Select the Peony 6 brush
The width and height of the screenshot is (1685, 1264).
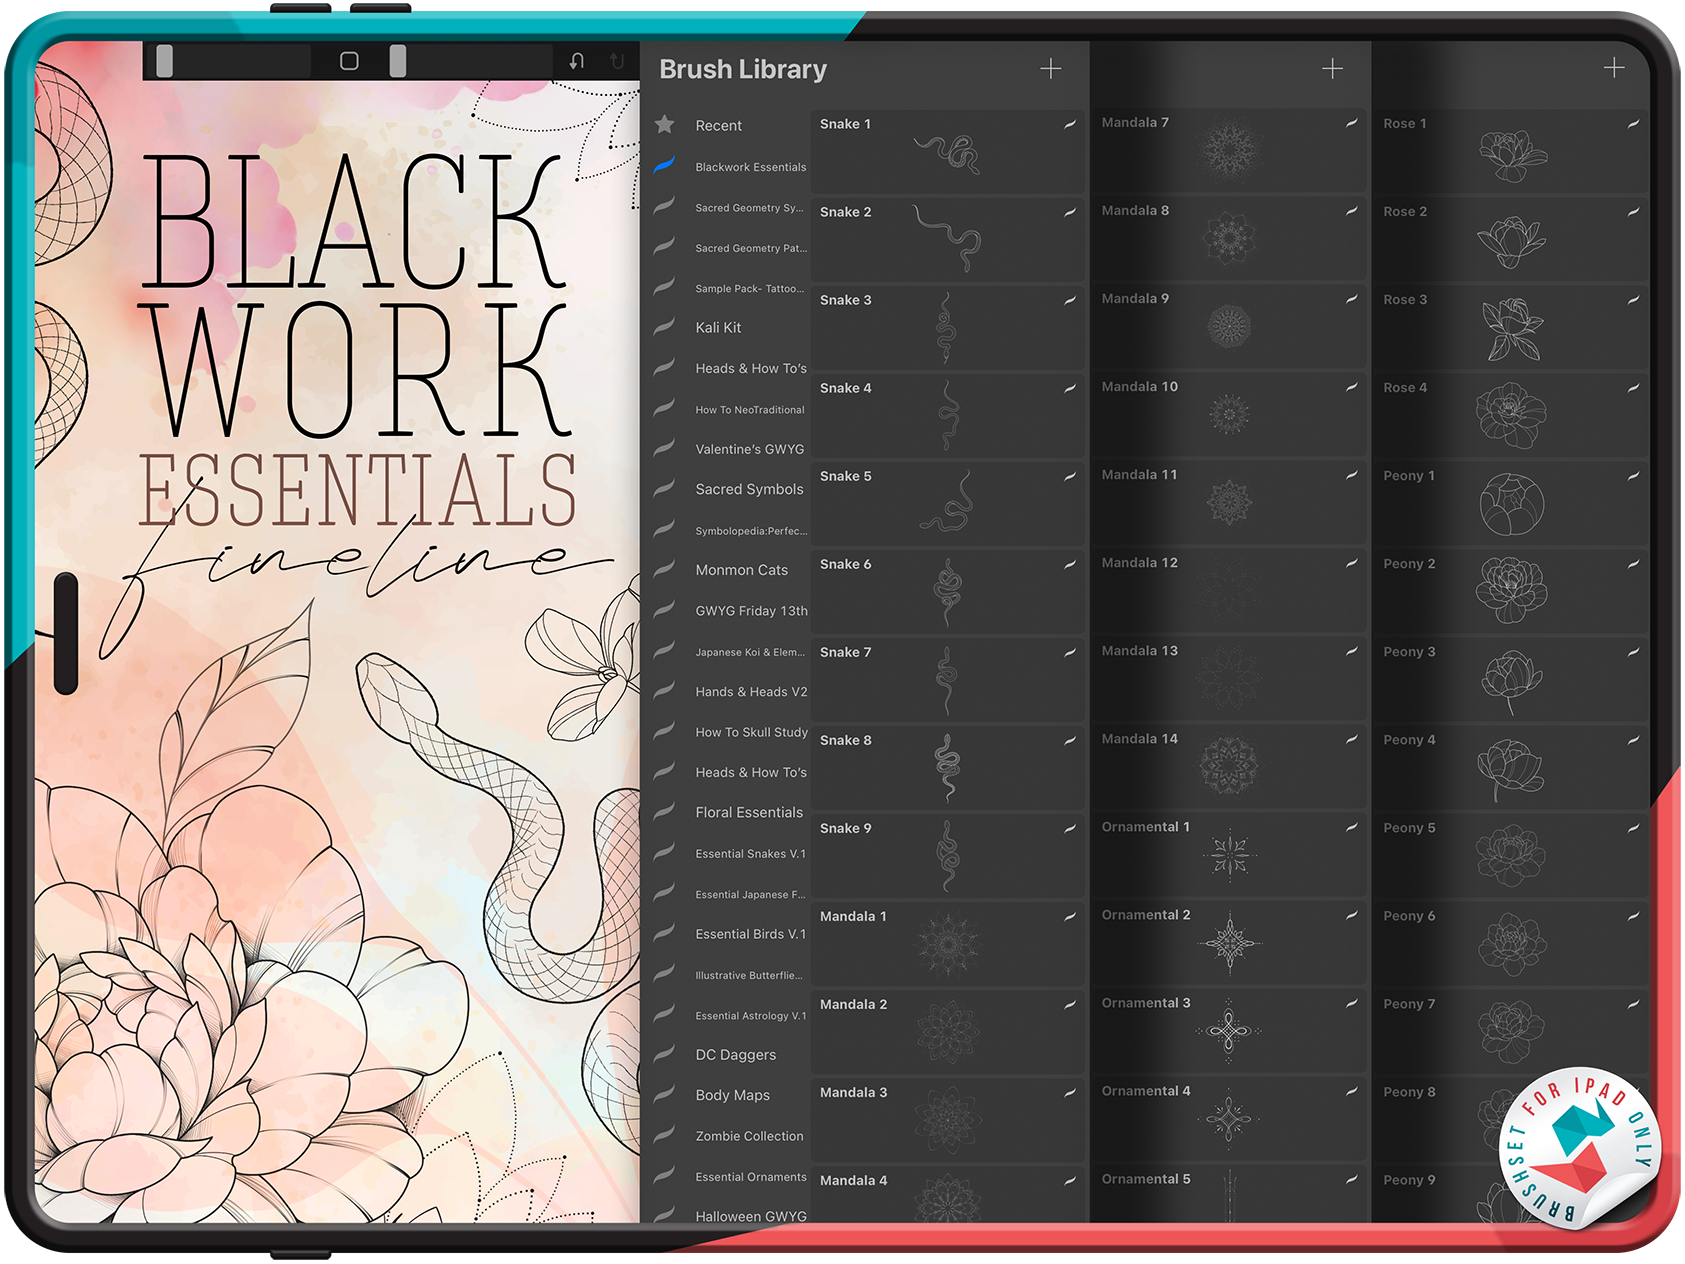[x=1511, y=944]
